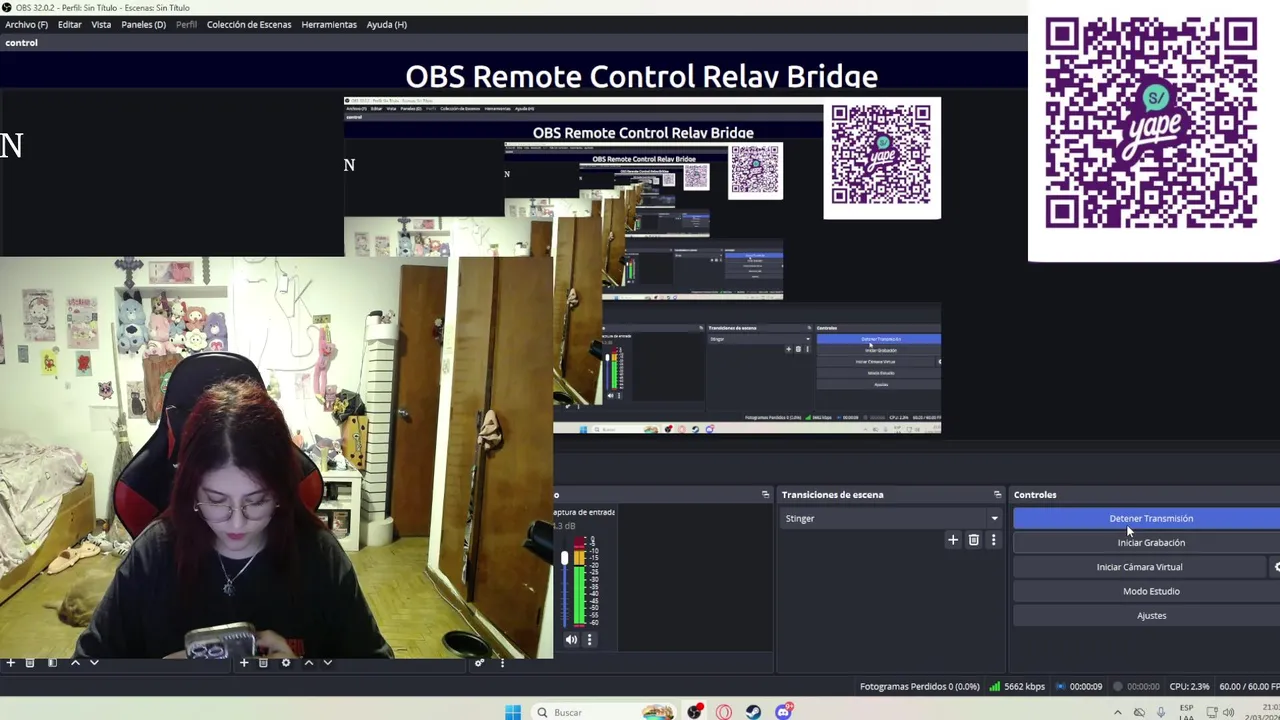Viewport: 1280px width, 720px height.
Task: Open audio mixer toolbar three-dot menu
Action: (x=502, y=662)
